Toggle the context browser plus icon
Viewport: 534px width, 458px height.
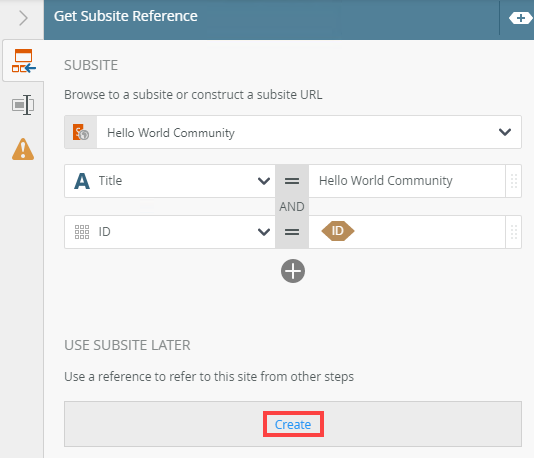(520, 18)
